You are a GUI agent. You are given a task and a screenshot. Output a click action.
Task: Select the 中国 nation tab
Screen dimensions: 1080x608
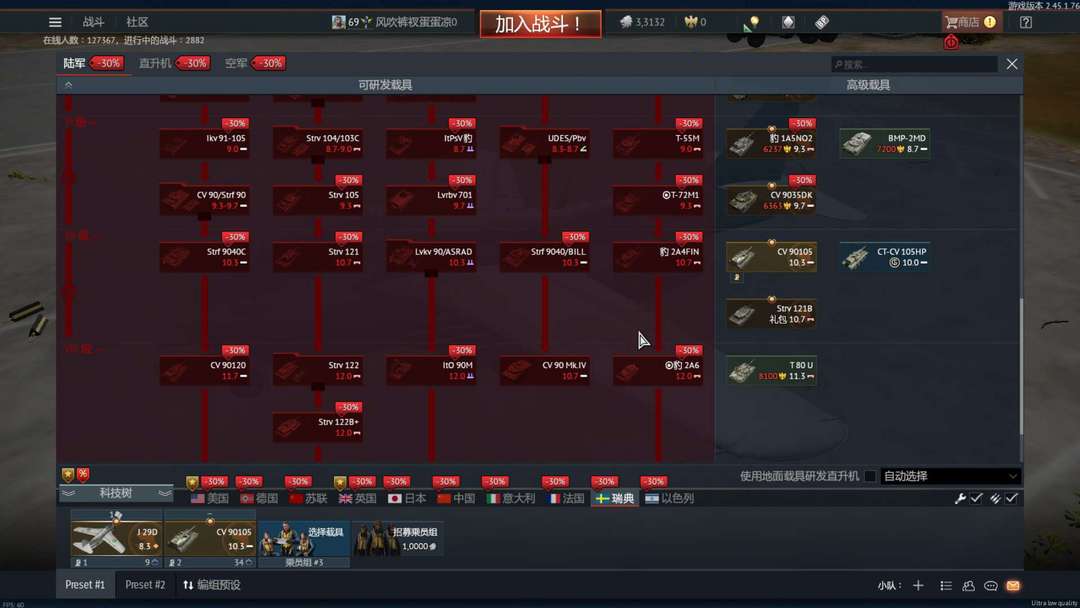456,498
